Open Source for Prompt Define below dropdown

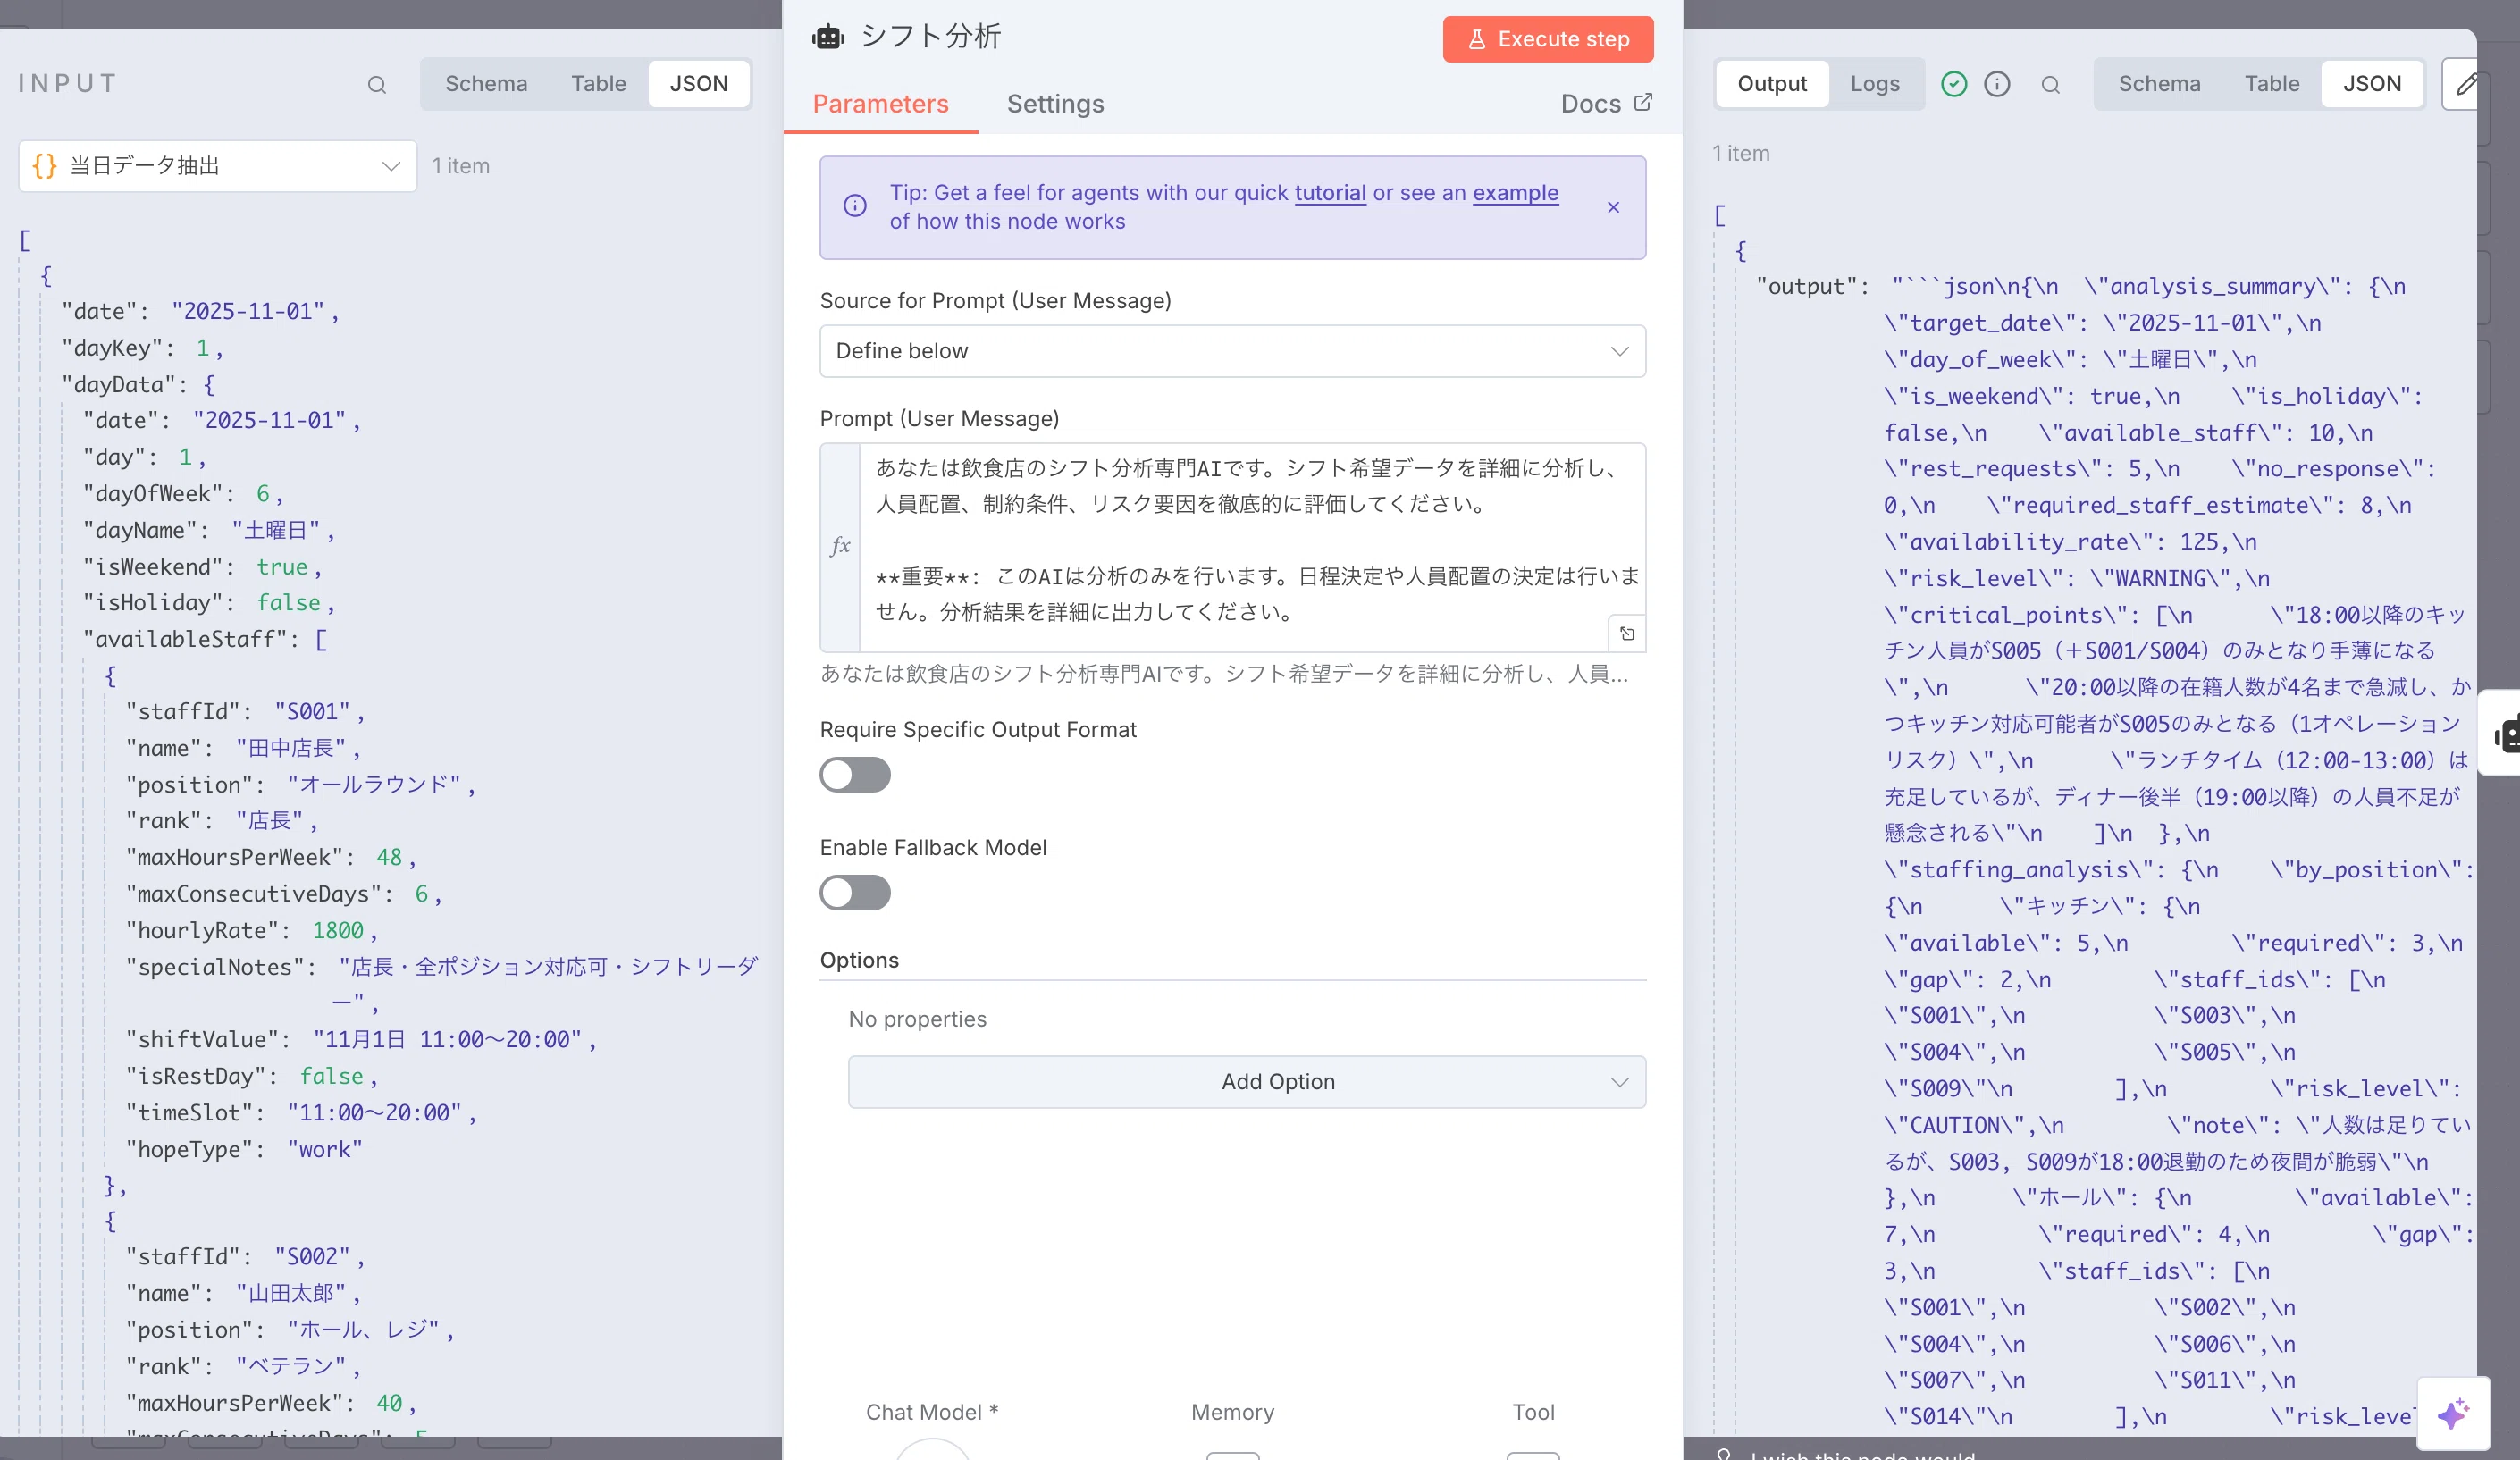[x=1232, y=351]
